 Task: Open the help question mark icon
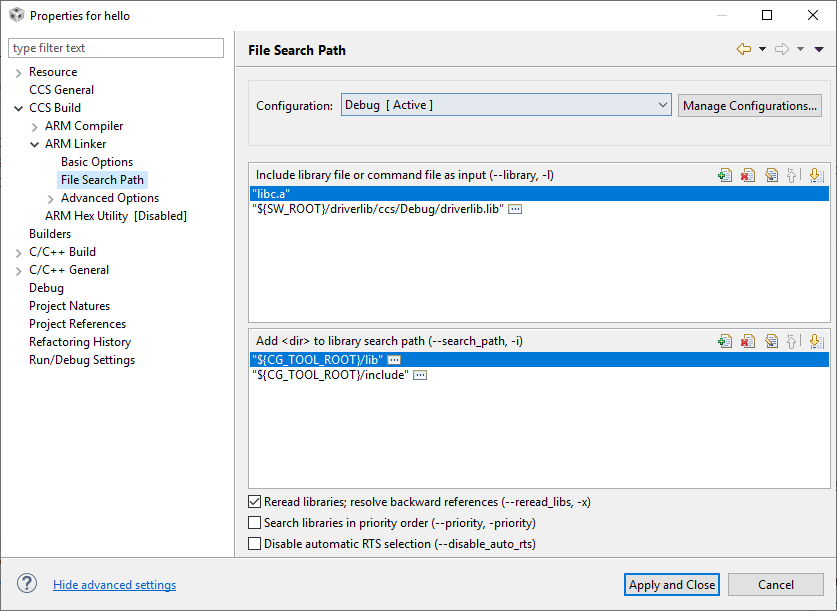tap(27, 584)
